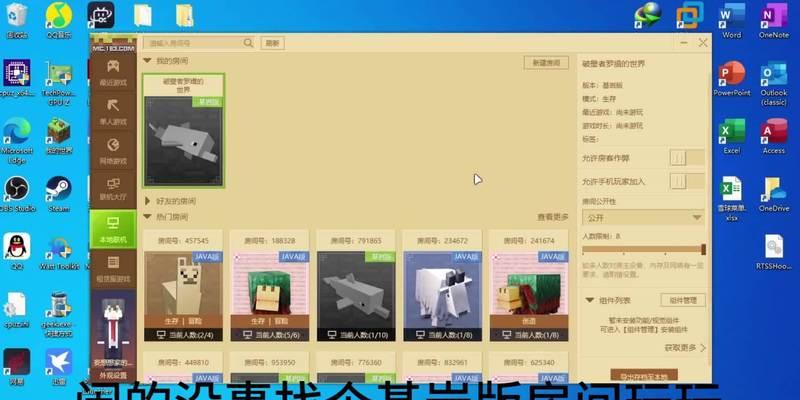
Task: Open 我的世界 Minecraft desktop icon
Action: (x=59, y=136)
